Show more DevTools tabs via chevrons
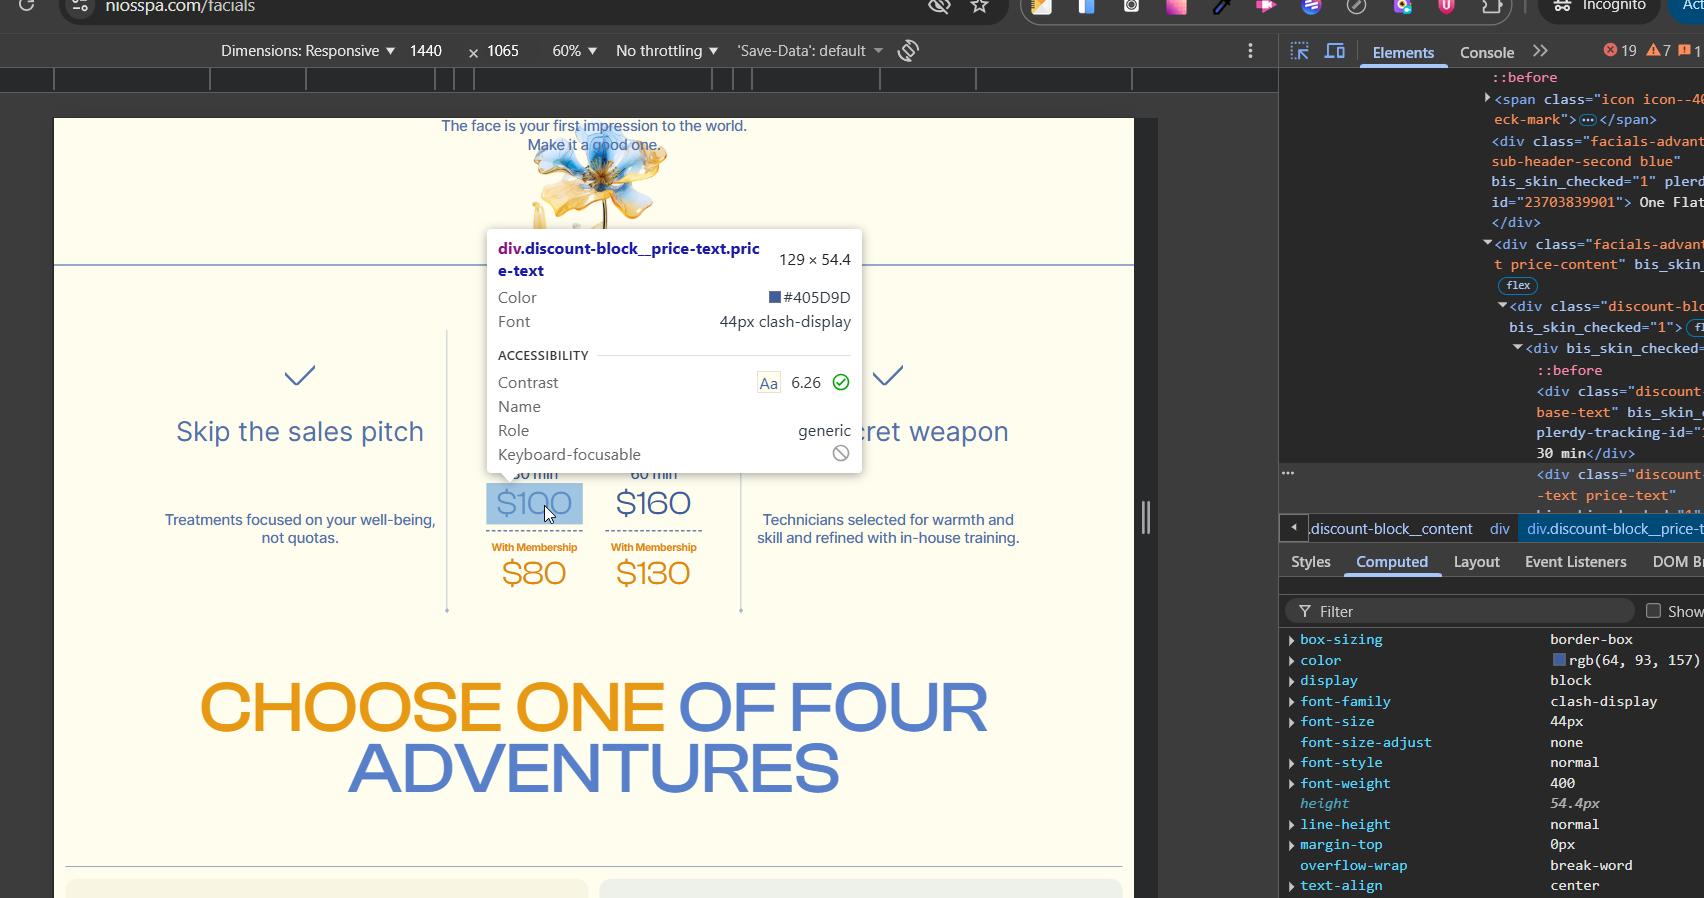 pos(1540,51)
